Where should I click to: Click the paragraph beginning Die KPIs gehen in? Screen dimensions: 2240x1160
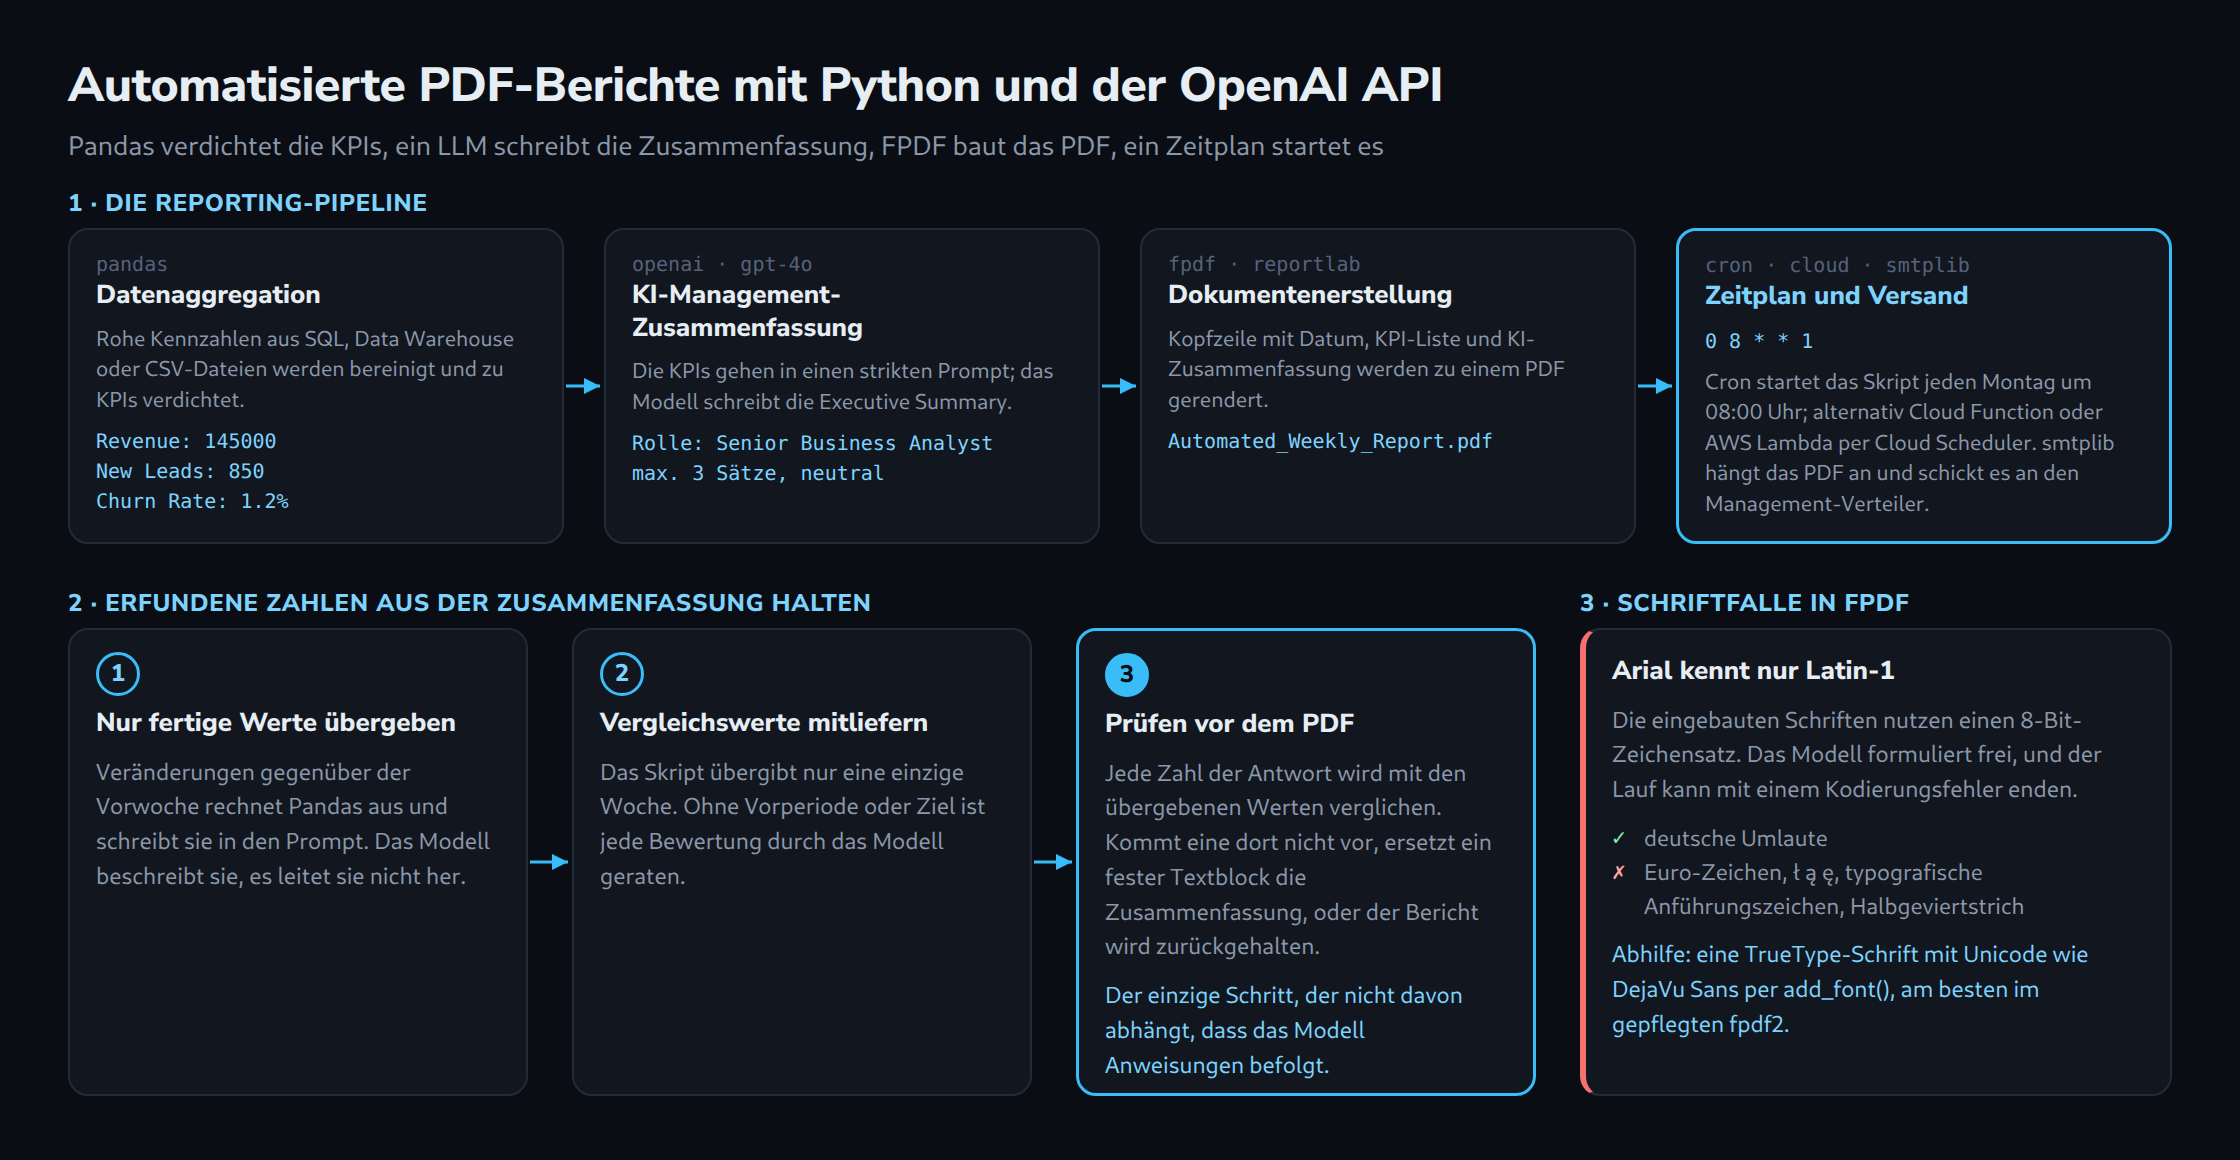tap(842, 386)
